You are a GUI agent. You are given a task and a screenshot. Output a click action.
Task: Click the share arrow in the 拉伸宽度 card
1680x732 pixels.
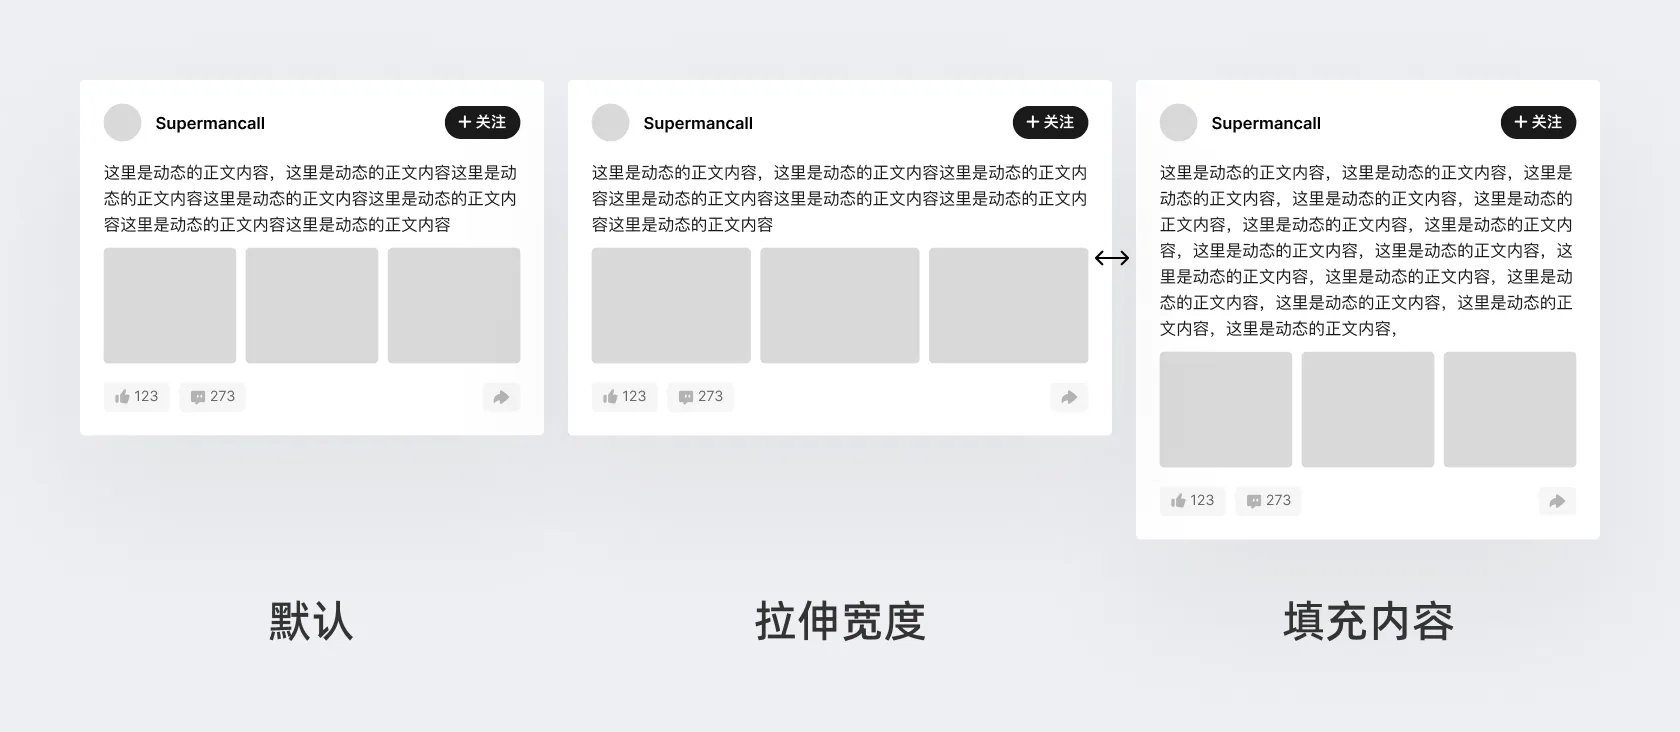click(1069, 397)
